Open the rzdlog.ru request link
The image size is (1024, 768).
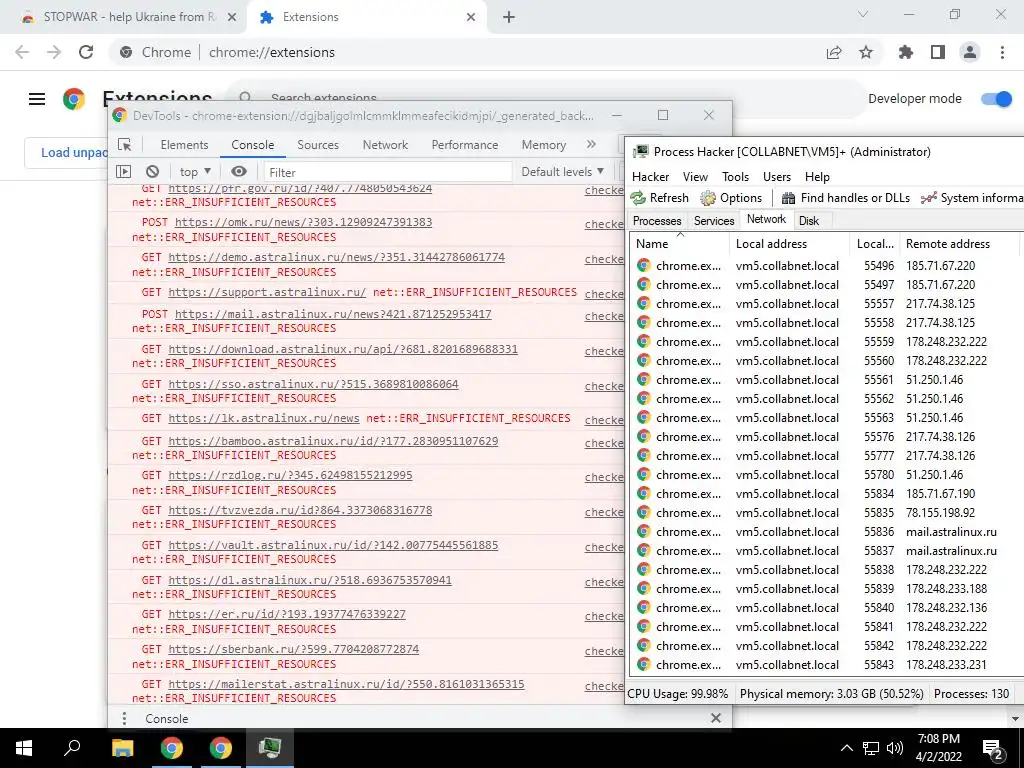(x=290, y=475)
